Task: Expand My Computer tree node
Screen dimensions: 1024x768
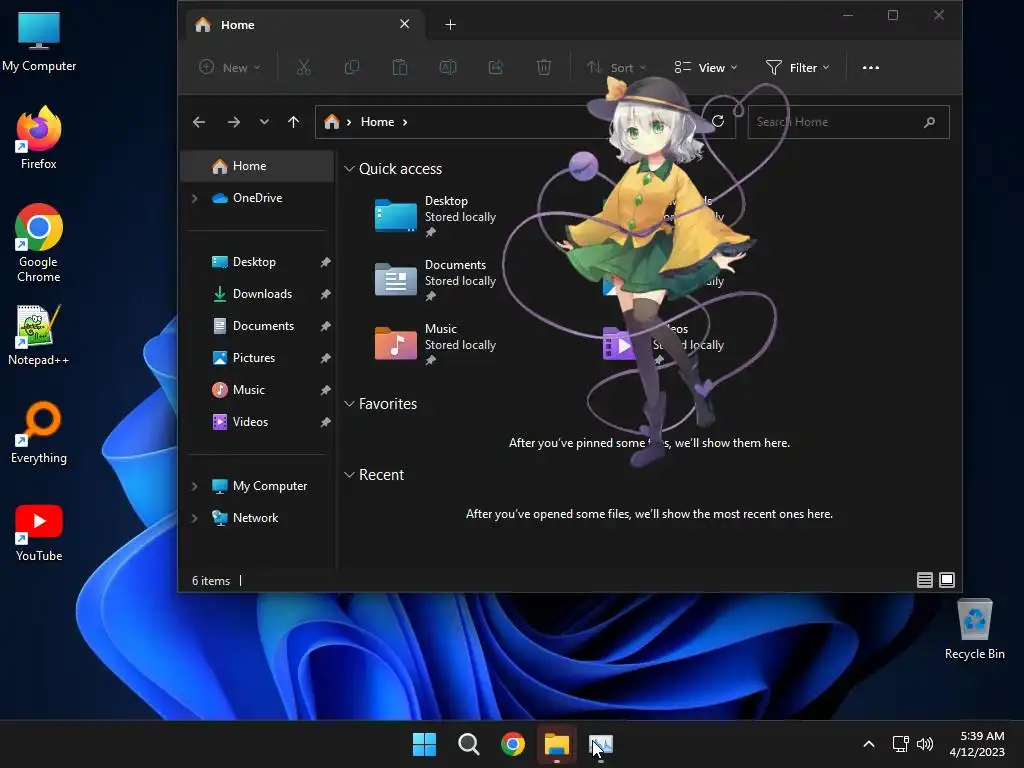Action: point(195,486)
